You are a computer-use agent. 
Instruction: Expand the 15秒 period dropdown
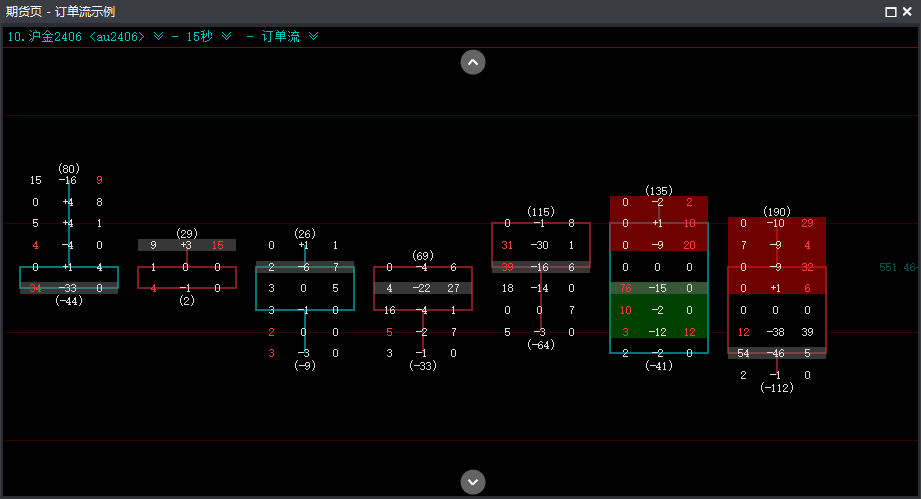[226, 36]
